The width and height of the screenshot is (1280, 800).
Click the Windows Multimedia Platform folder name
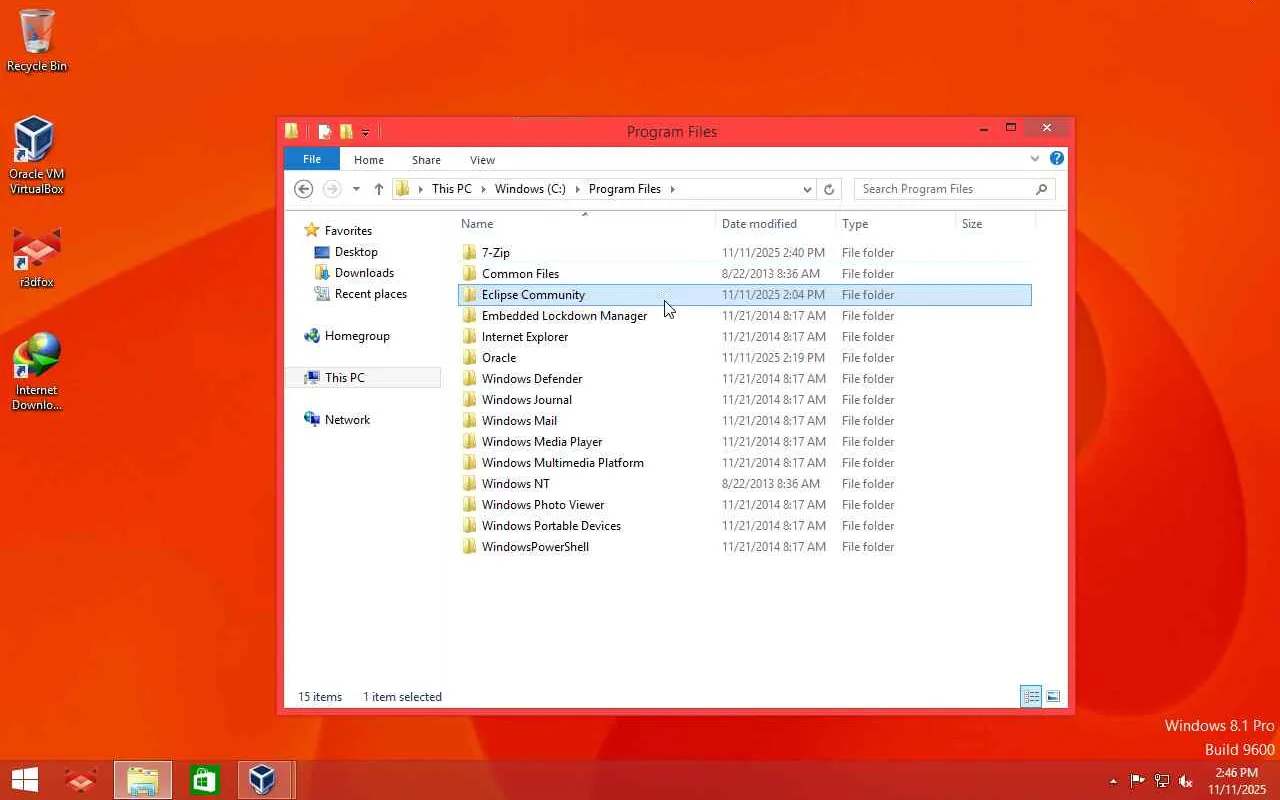563,463
